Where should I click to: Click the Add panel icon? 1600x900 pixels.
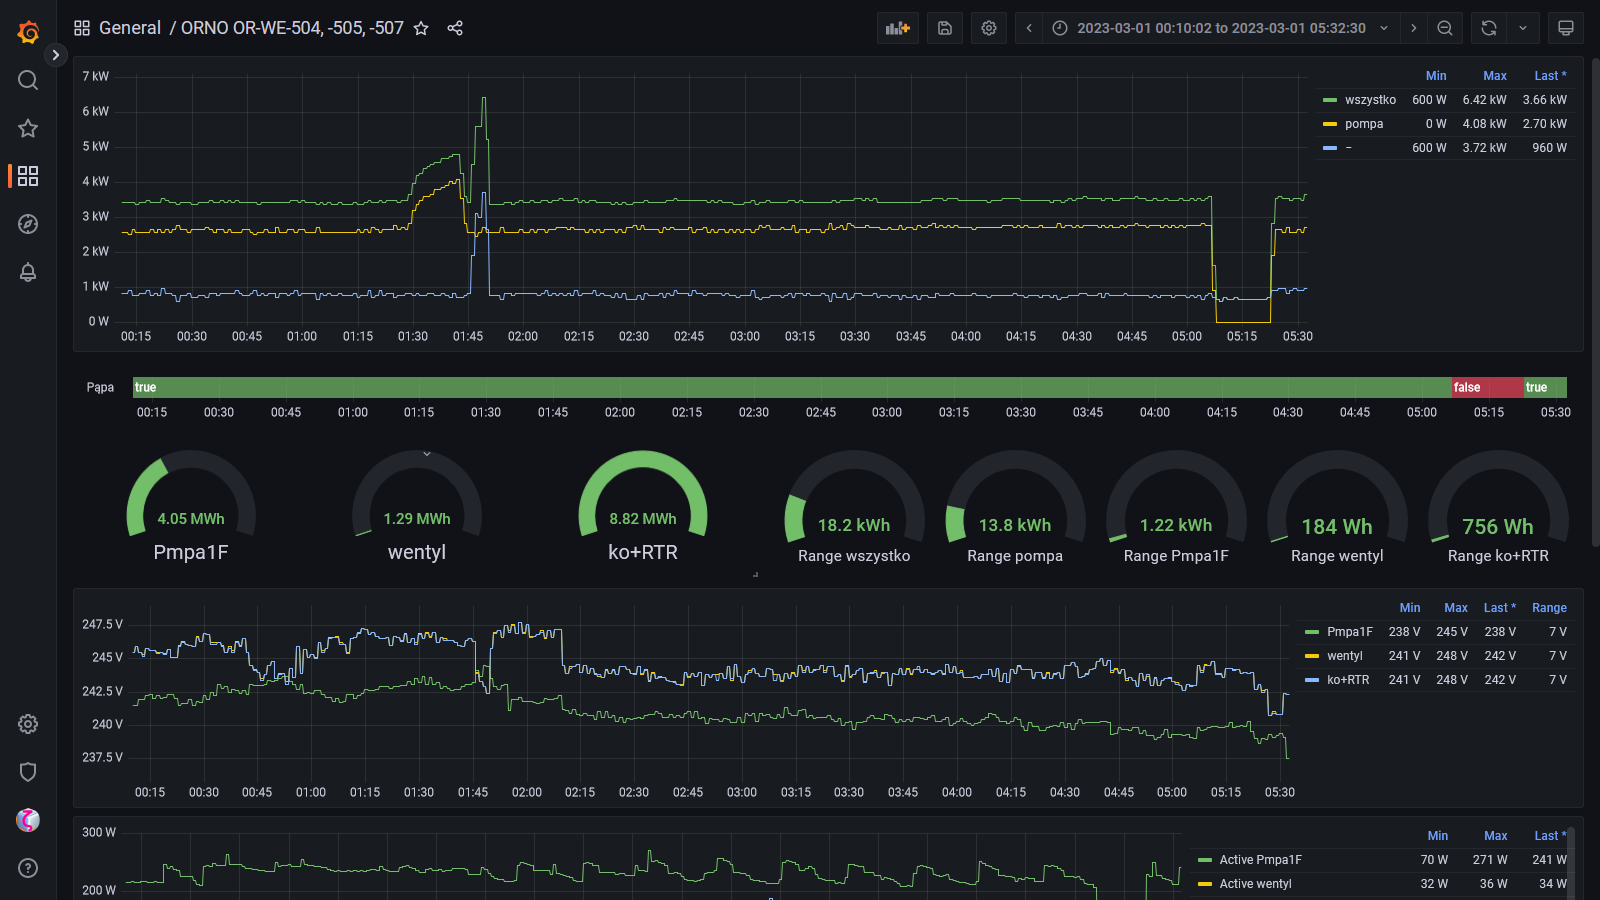(897, 28)
